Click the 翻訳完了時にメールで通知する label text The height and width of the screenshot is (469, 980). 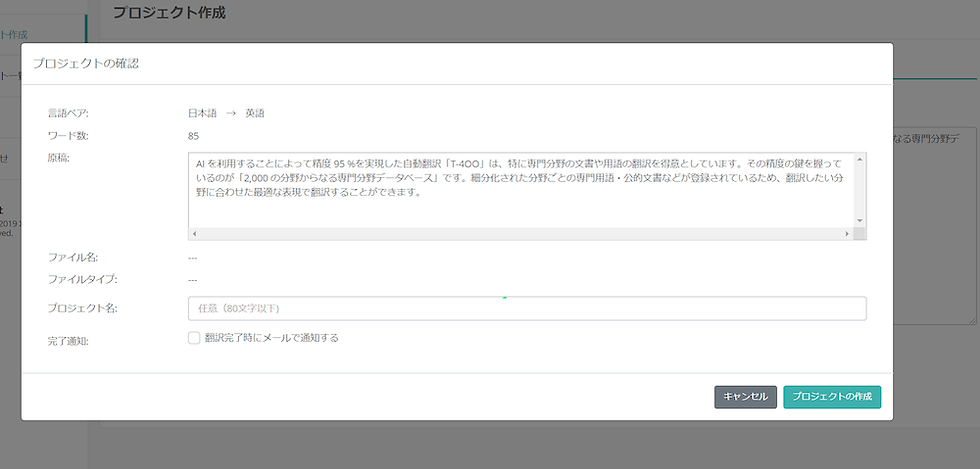click(x=272, y=338)
